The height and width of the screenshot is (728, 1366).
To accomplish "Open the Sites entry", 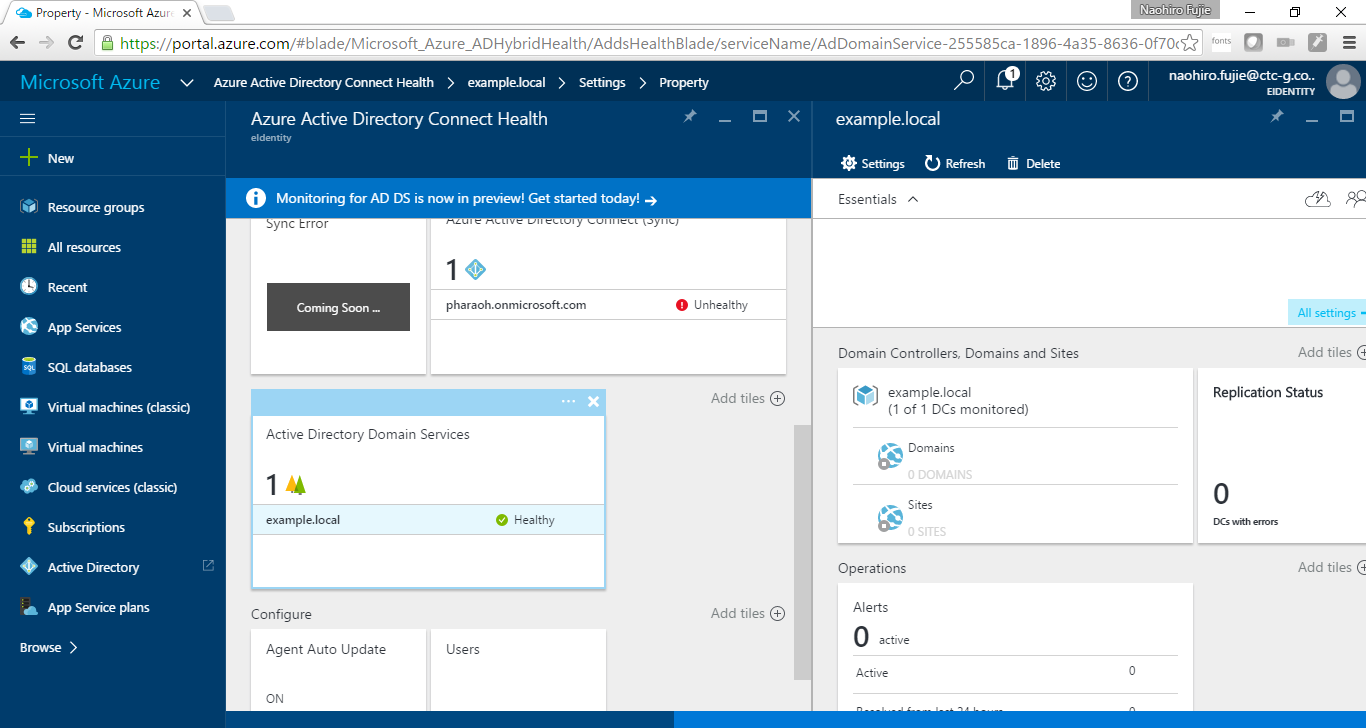I will click(1015, 515).
